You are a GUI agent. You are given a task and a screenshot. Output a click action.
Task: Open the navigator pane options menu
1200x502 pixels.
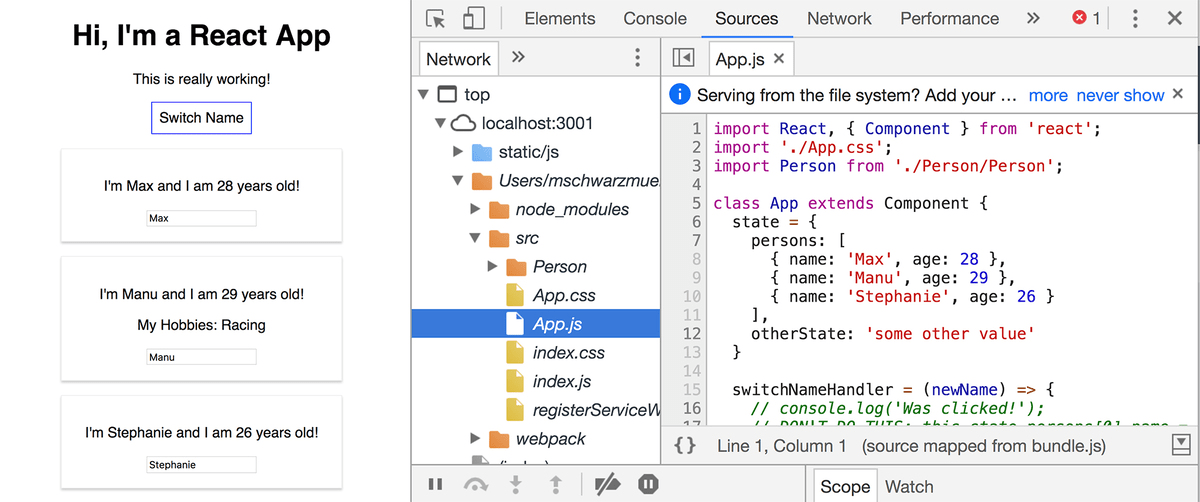point(637,58)
